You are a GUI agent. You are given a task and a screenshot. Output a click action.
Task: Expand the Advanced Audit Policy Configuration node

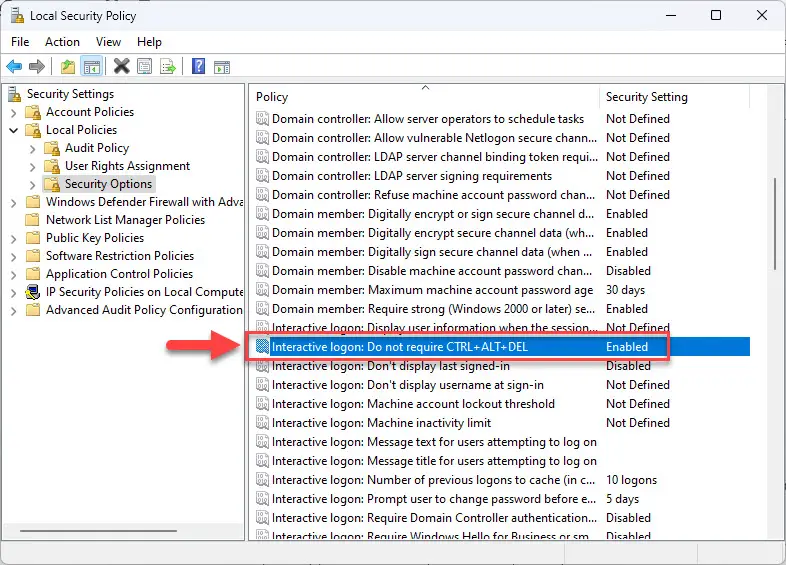[x=14, y=310]
